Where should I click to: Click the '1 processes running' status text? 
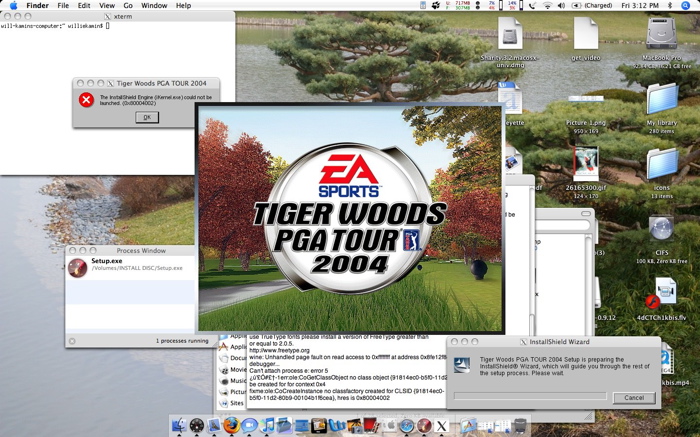(x=182, y=341)
